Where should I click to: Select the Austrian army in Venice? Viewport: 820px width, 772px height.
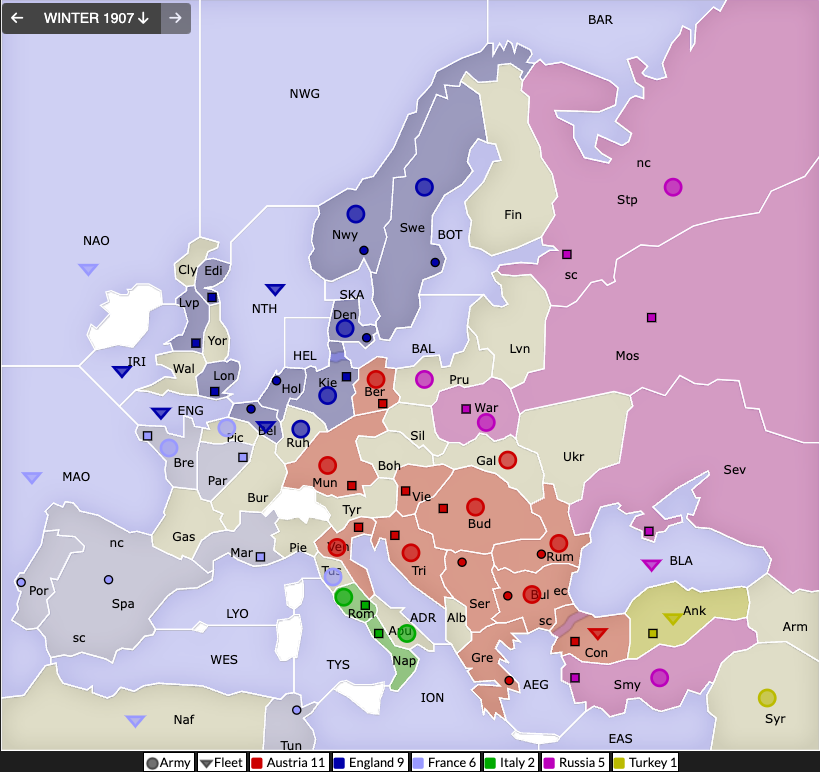click(337, 548)
